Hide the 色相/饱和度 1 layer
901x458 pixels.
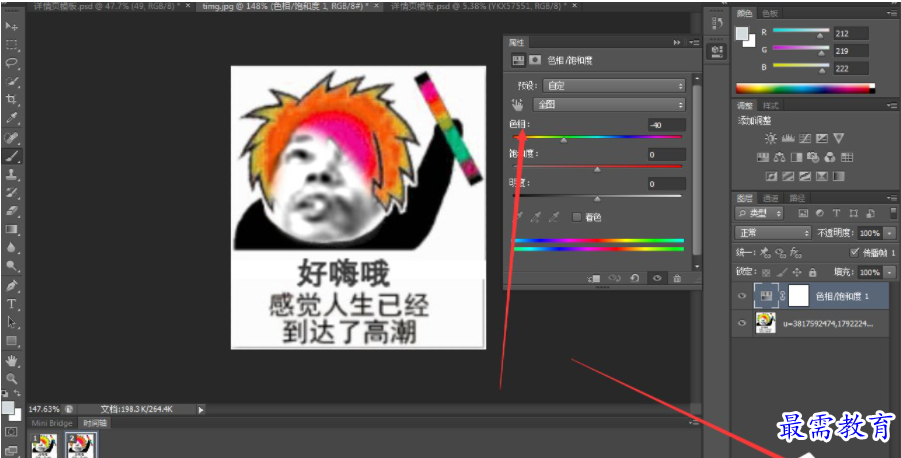click(x=742, y=296)
